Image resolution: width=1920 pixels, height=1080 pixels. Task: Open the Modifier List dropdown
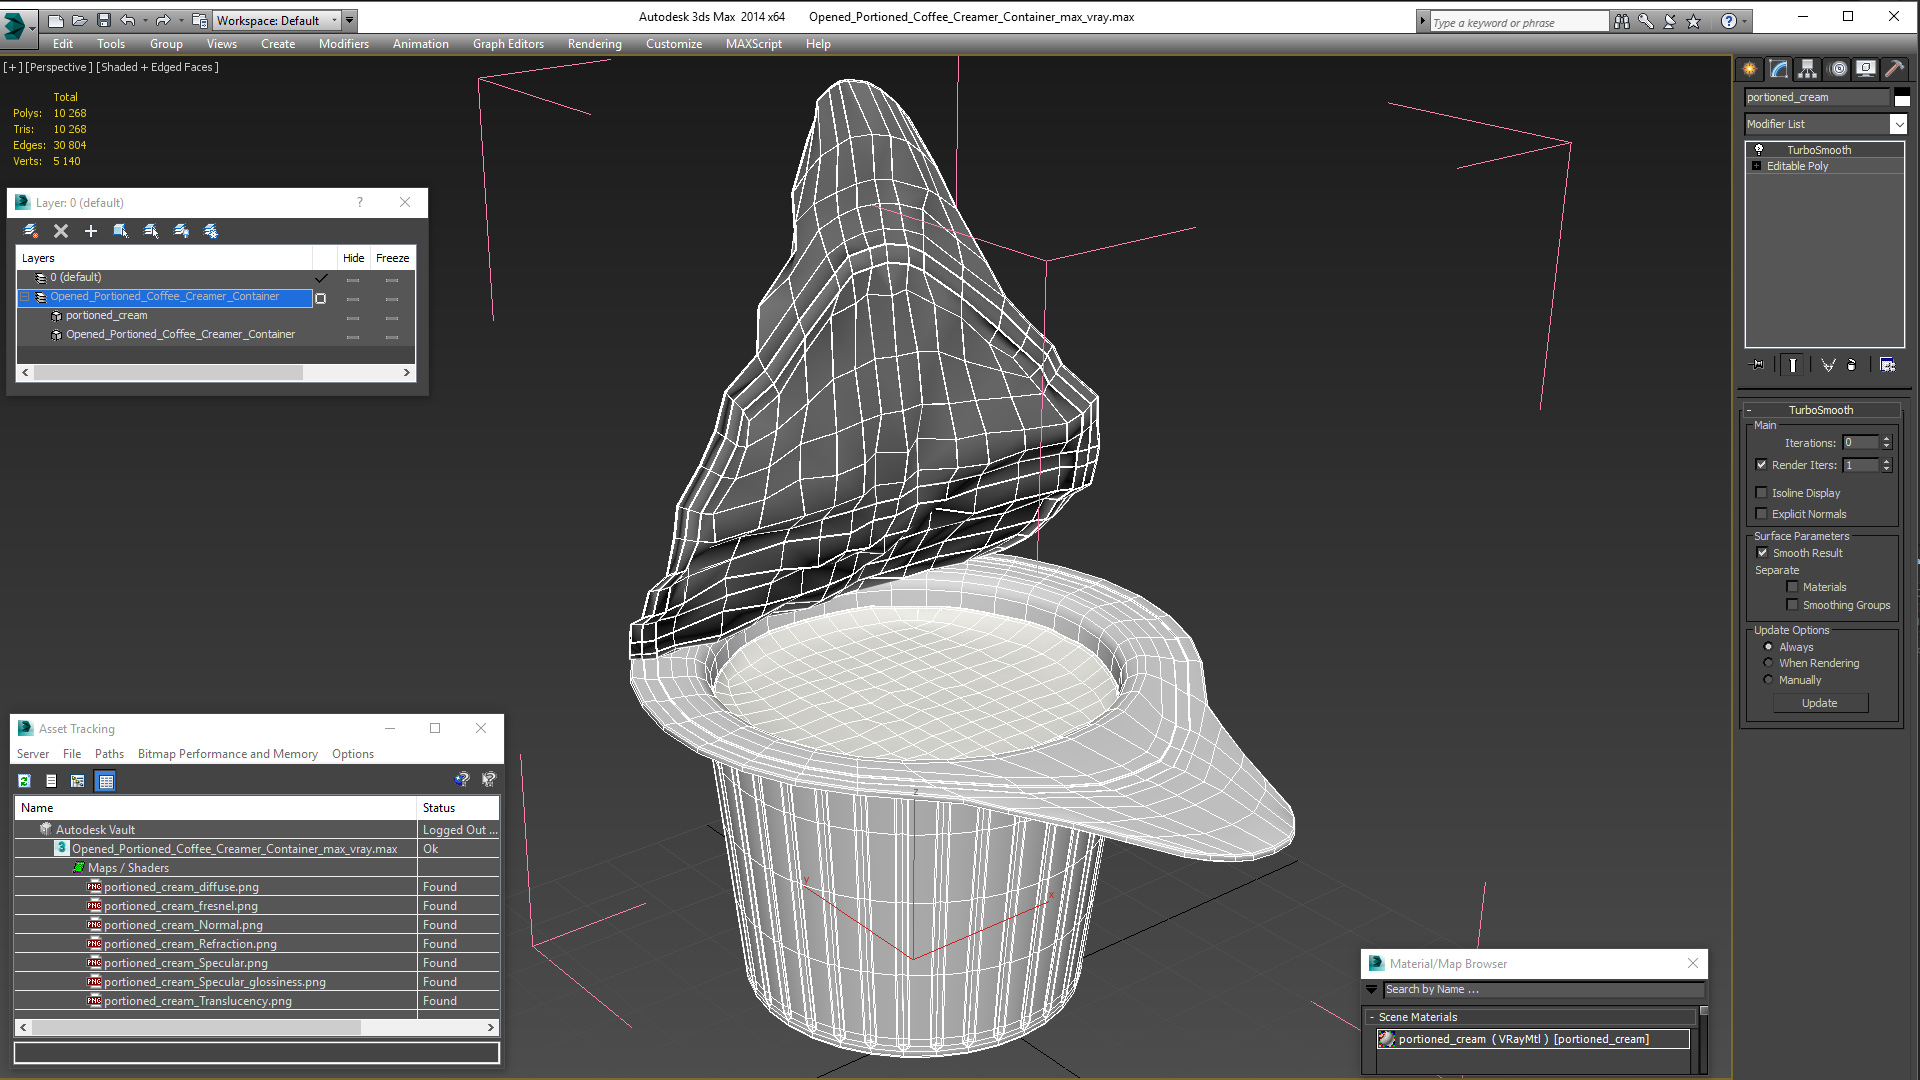[x=1898, y=124]
